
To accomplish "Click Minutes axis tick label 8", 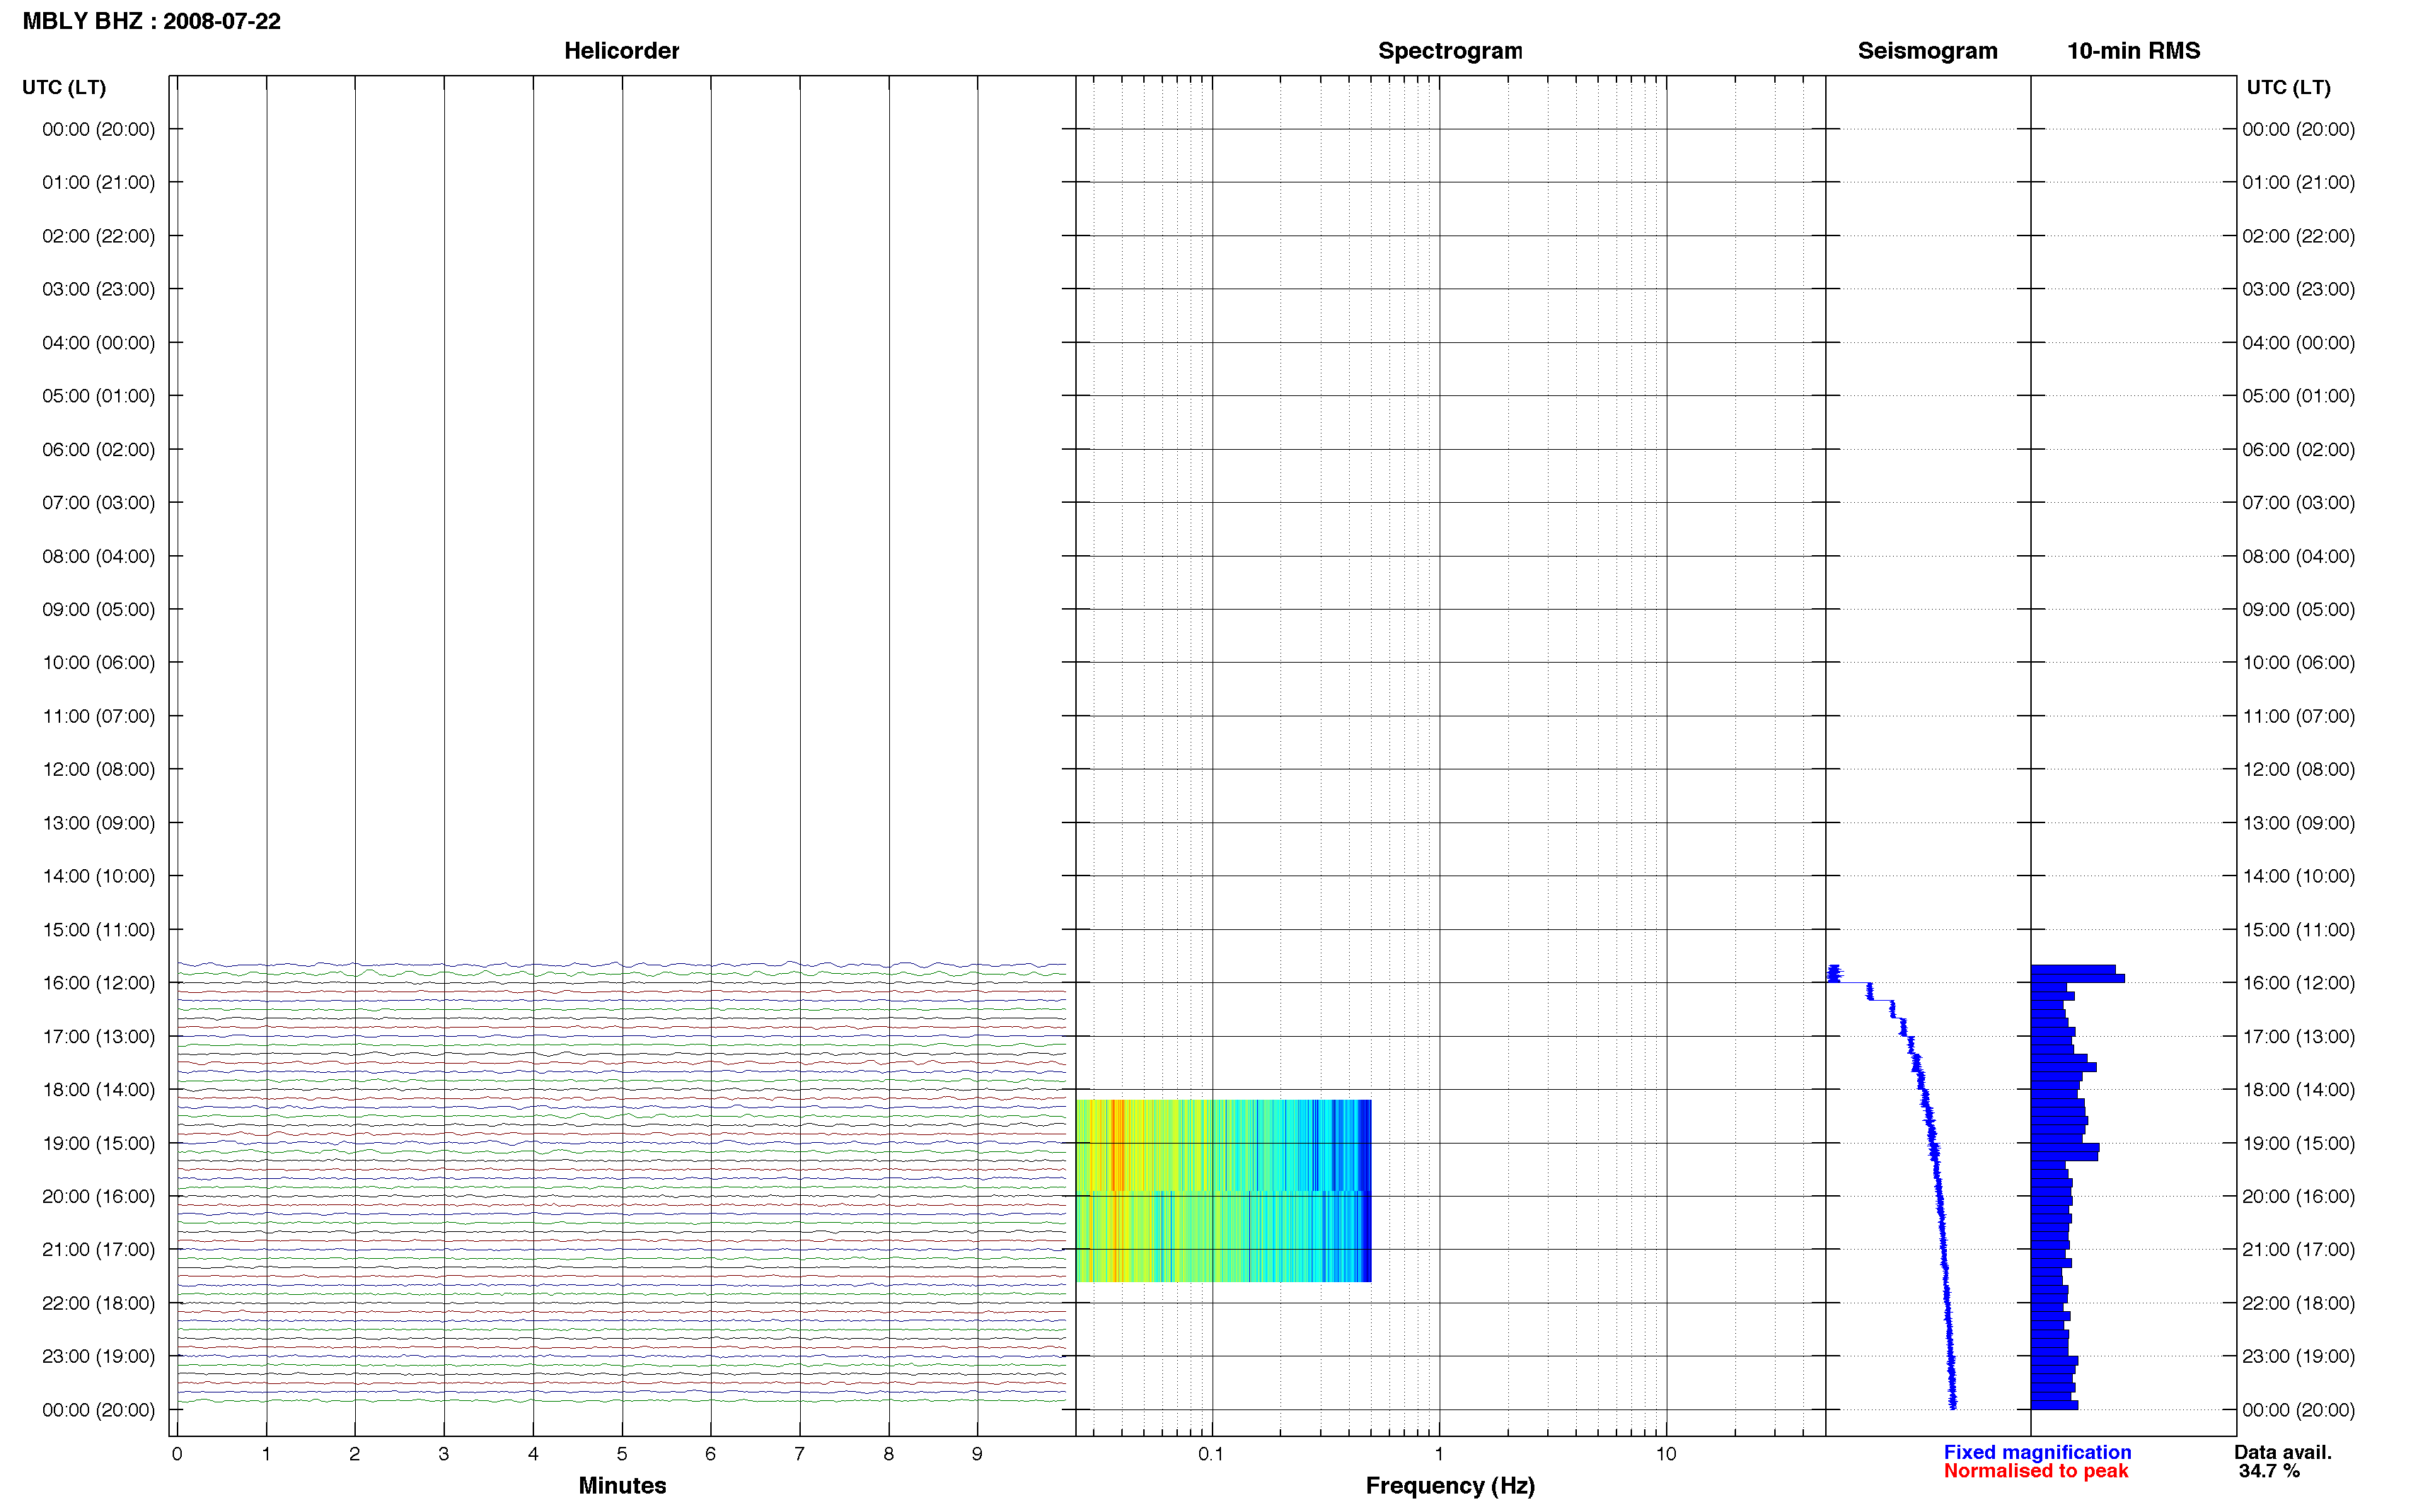I will click(x=889, y=1454).
